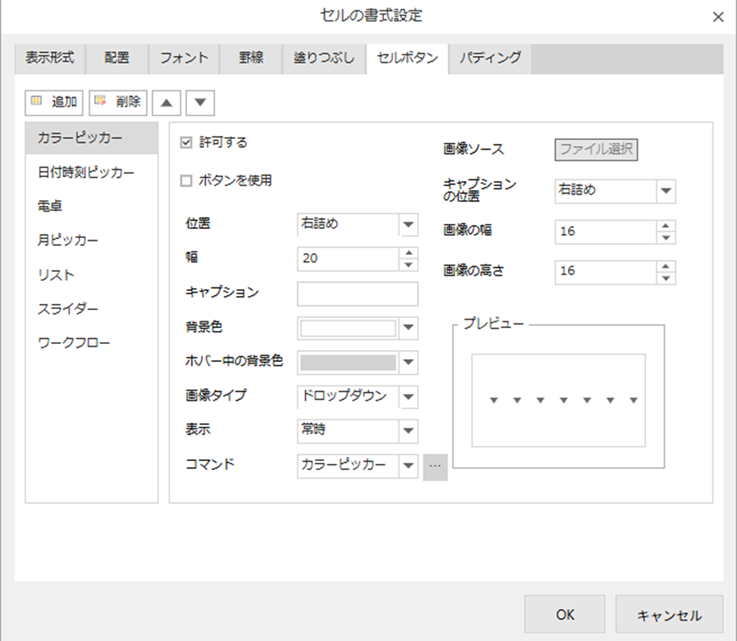Enable the ボタンを使用 checkbox
737x641 pixels.
[185, 181]
